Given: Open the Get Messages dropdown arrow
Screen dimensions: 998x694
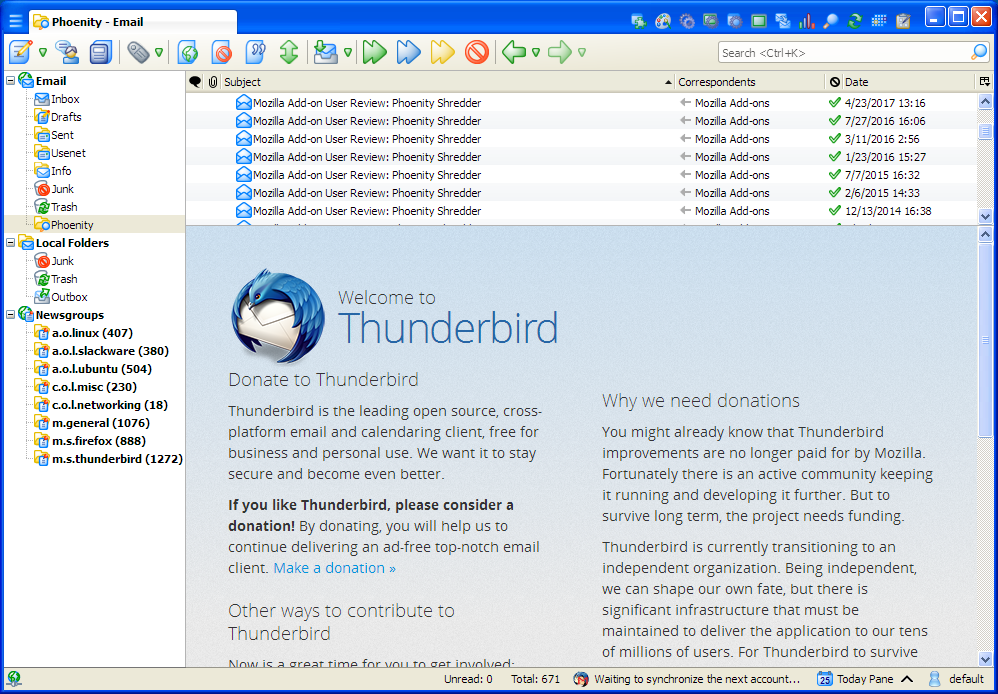Looking at the screenshot, I should tap(348, 52).
